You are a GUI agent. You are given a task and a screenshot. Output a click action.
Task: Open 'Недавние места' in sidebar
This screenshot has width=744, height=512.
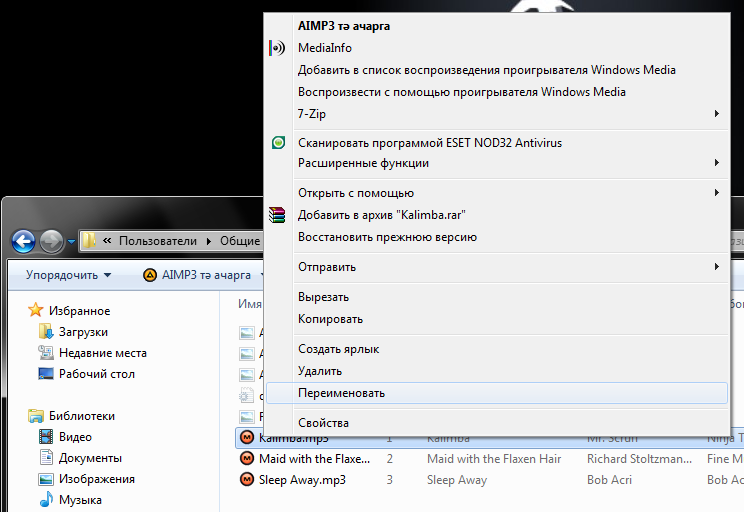102,353
